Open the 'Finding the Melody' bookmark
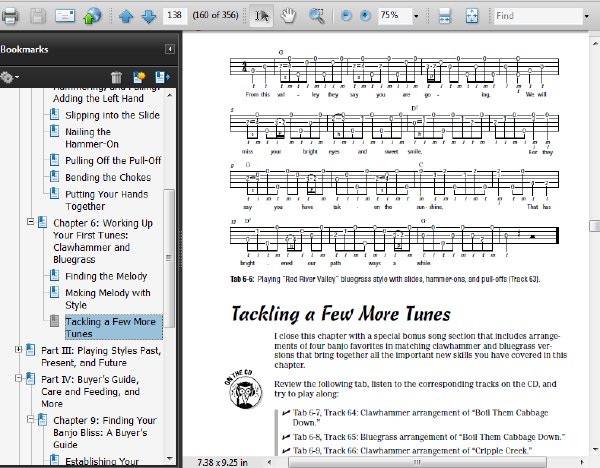The width and height of the screenshot is (600, 468). click(106, 276)
